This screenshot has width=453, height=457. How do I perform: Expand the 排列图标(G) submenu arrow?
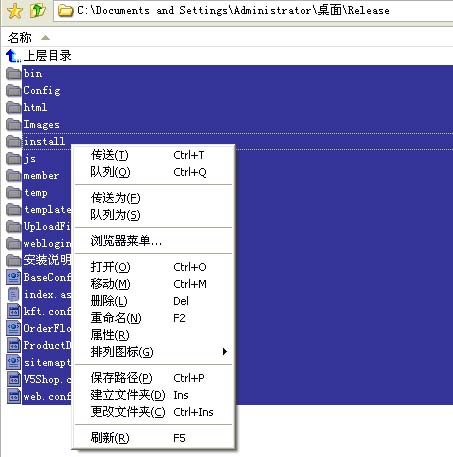tap(225, 352)
